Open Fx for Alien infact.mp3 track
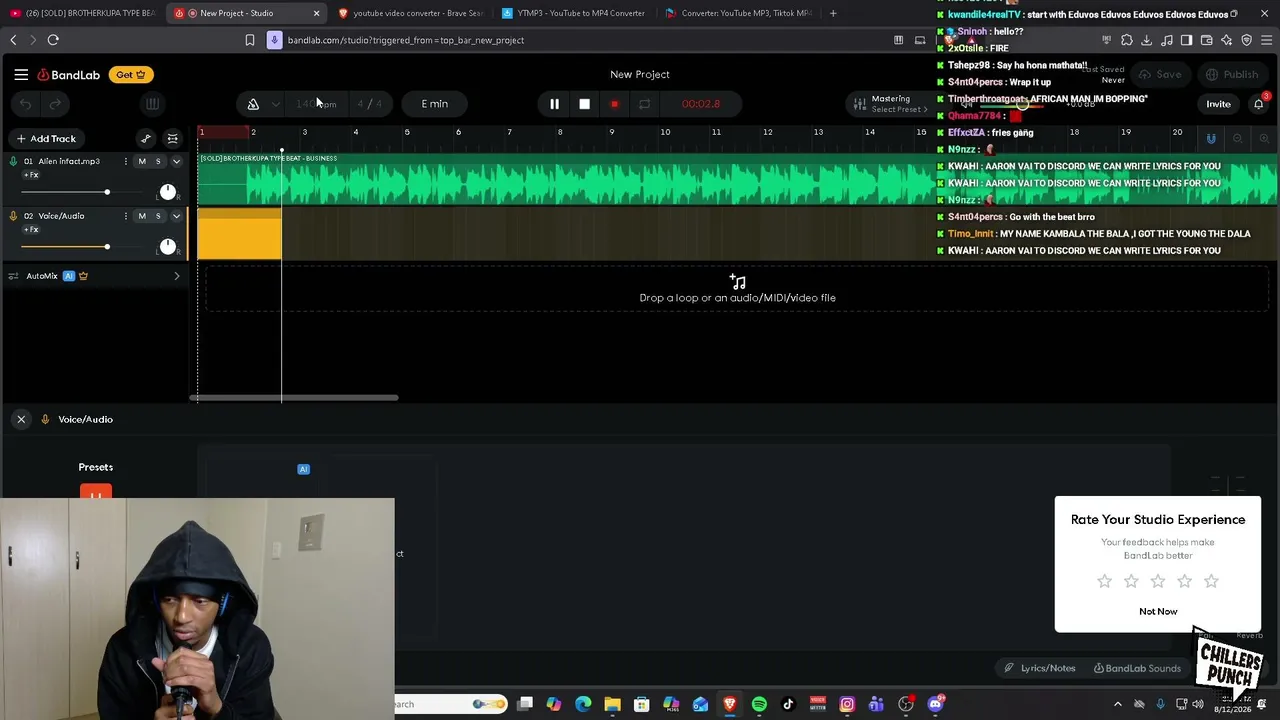The width and height of the screenshot is (1280, 720). click(x=31, y=175)
